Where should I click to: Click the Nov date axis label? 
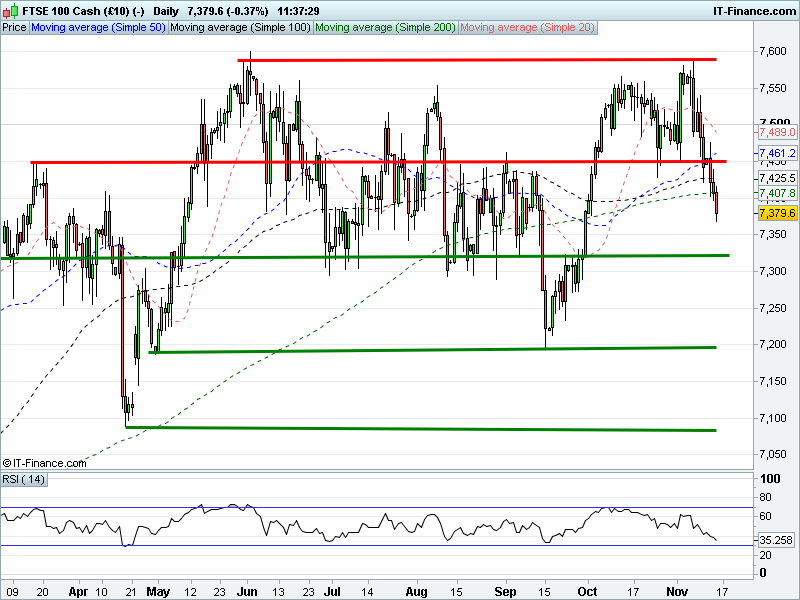click(x=677, y=592)
